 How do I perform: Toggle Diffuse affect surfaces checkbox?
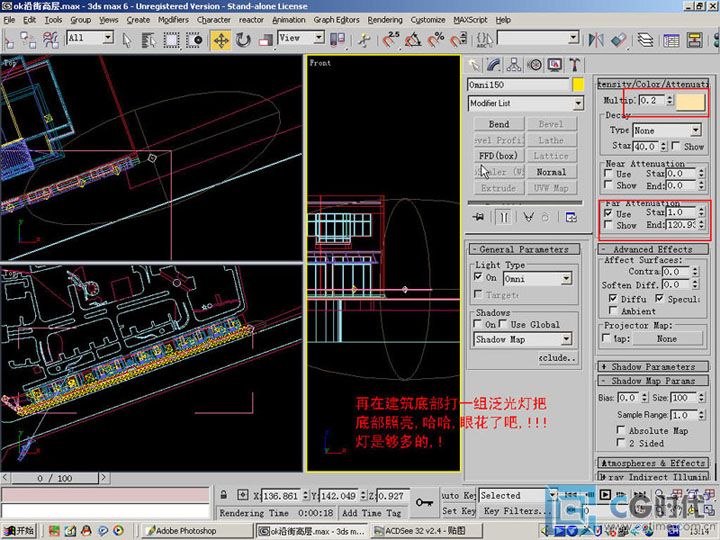(x=613, y=298)
